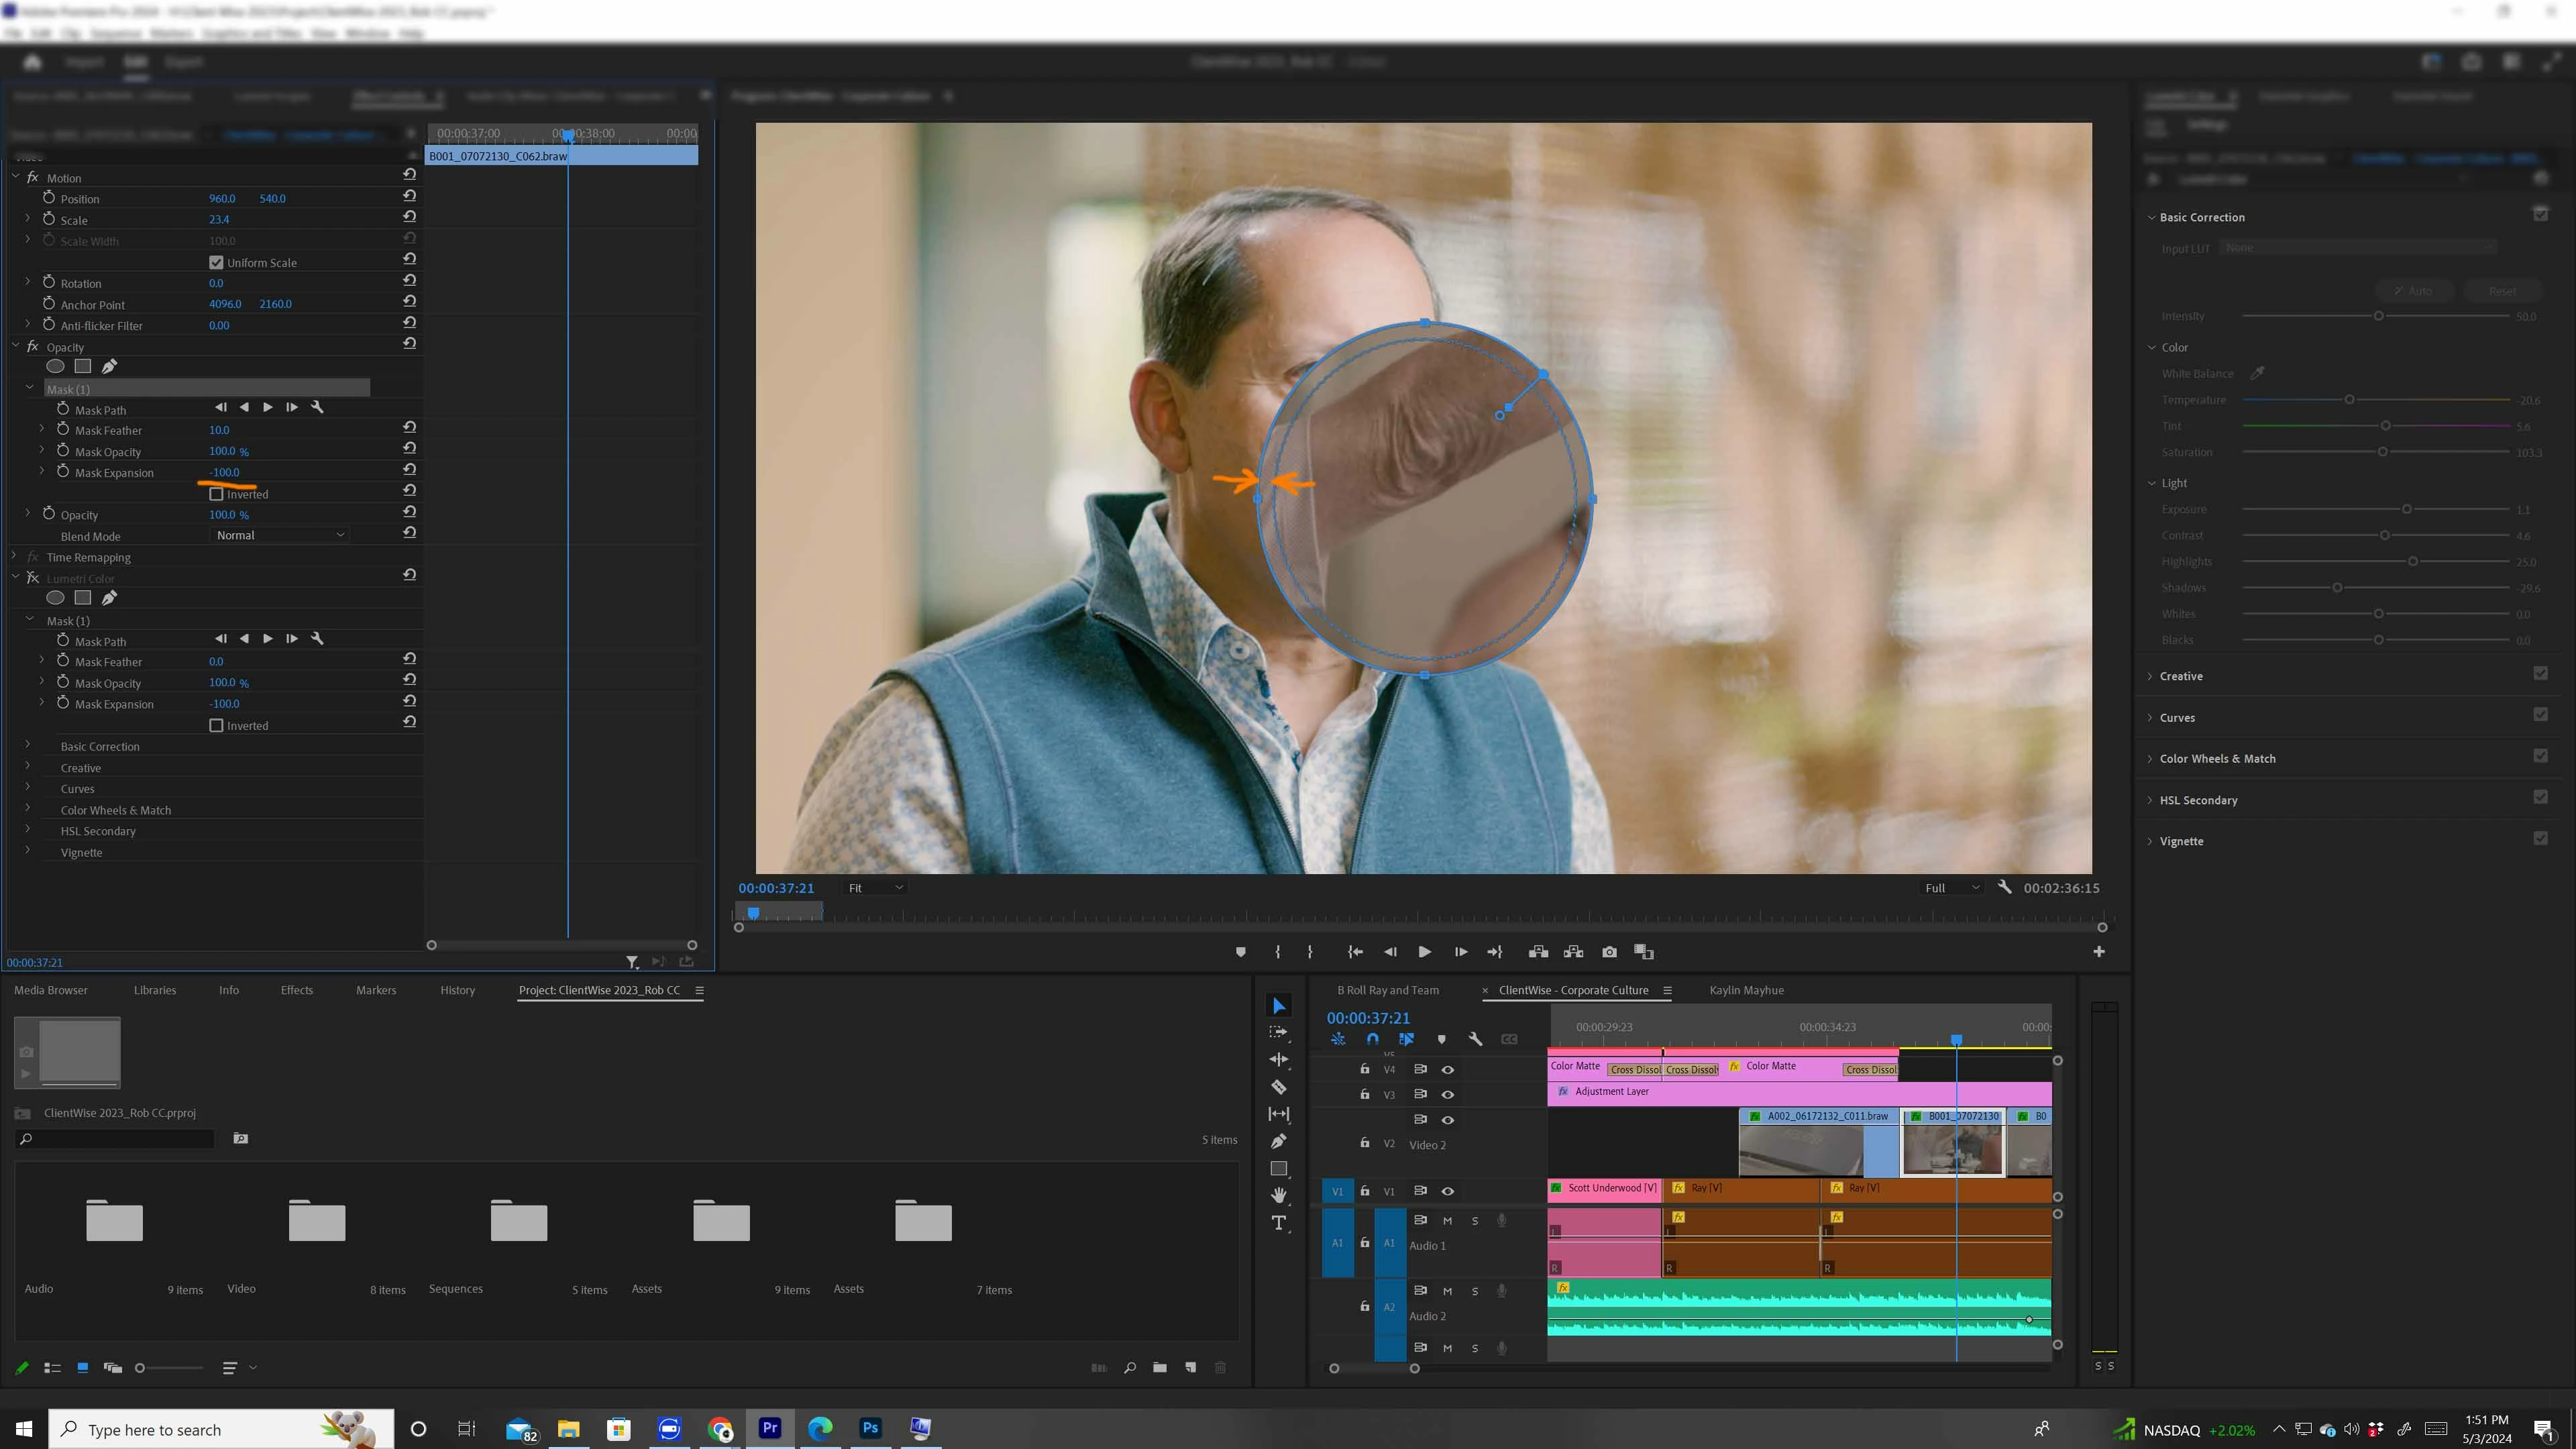Click Export Frame camera icon
The image size is (2576, 1449).
coord(1609,952)
